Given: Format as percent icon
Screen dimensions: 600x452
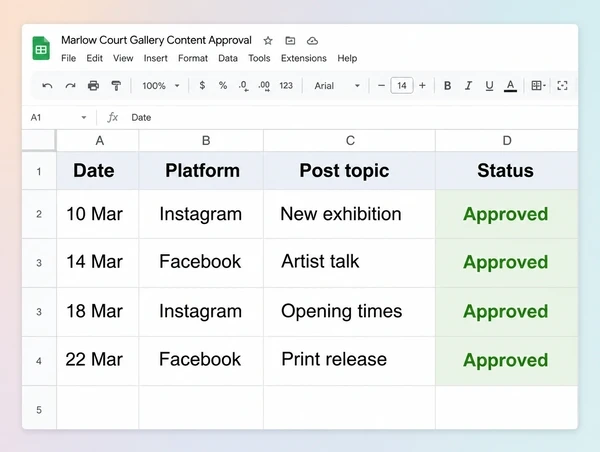Looking at the screenshot, I should (x=223, y=85).
